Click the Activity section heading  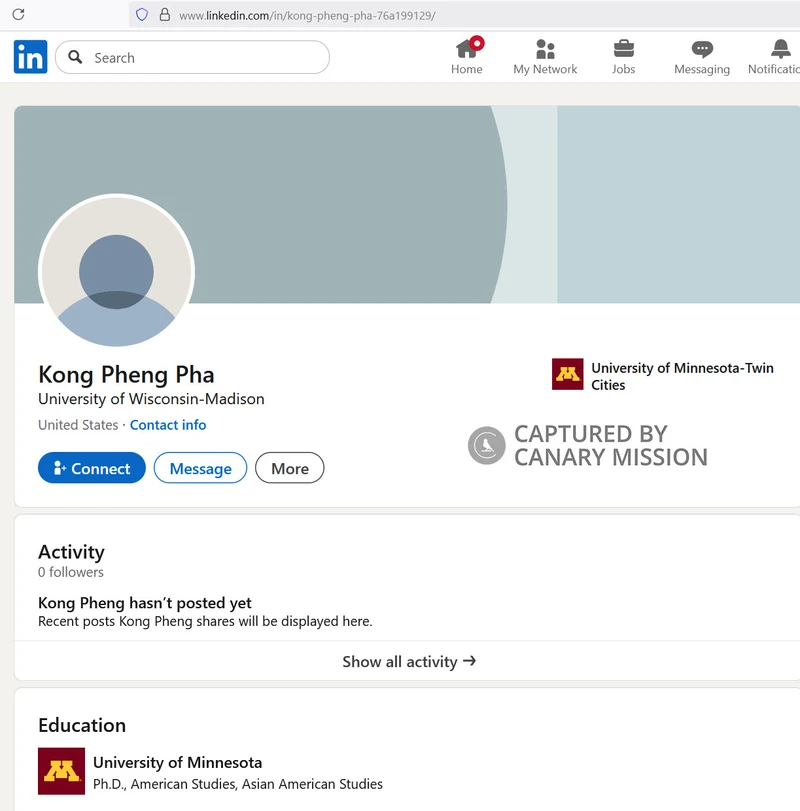pyautogui.click(x=71, y=552)
